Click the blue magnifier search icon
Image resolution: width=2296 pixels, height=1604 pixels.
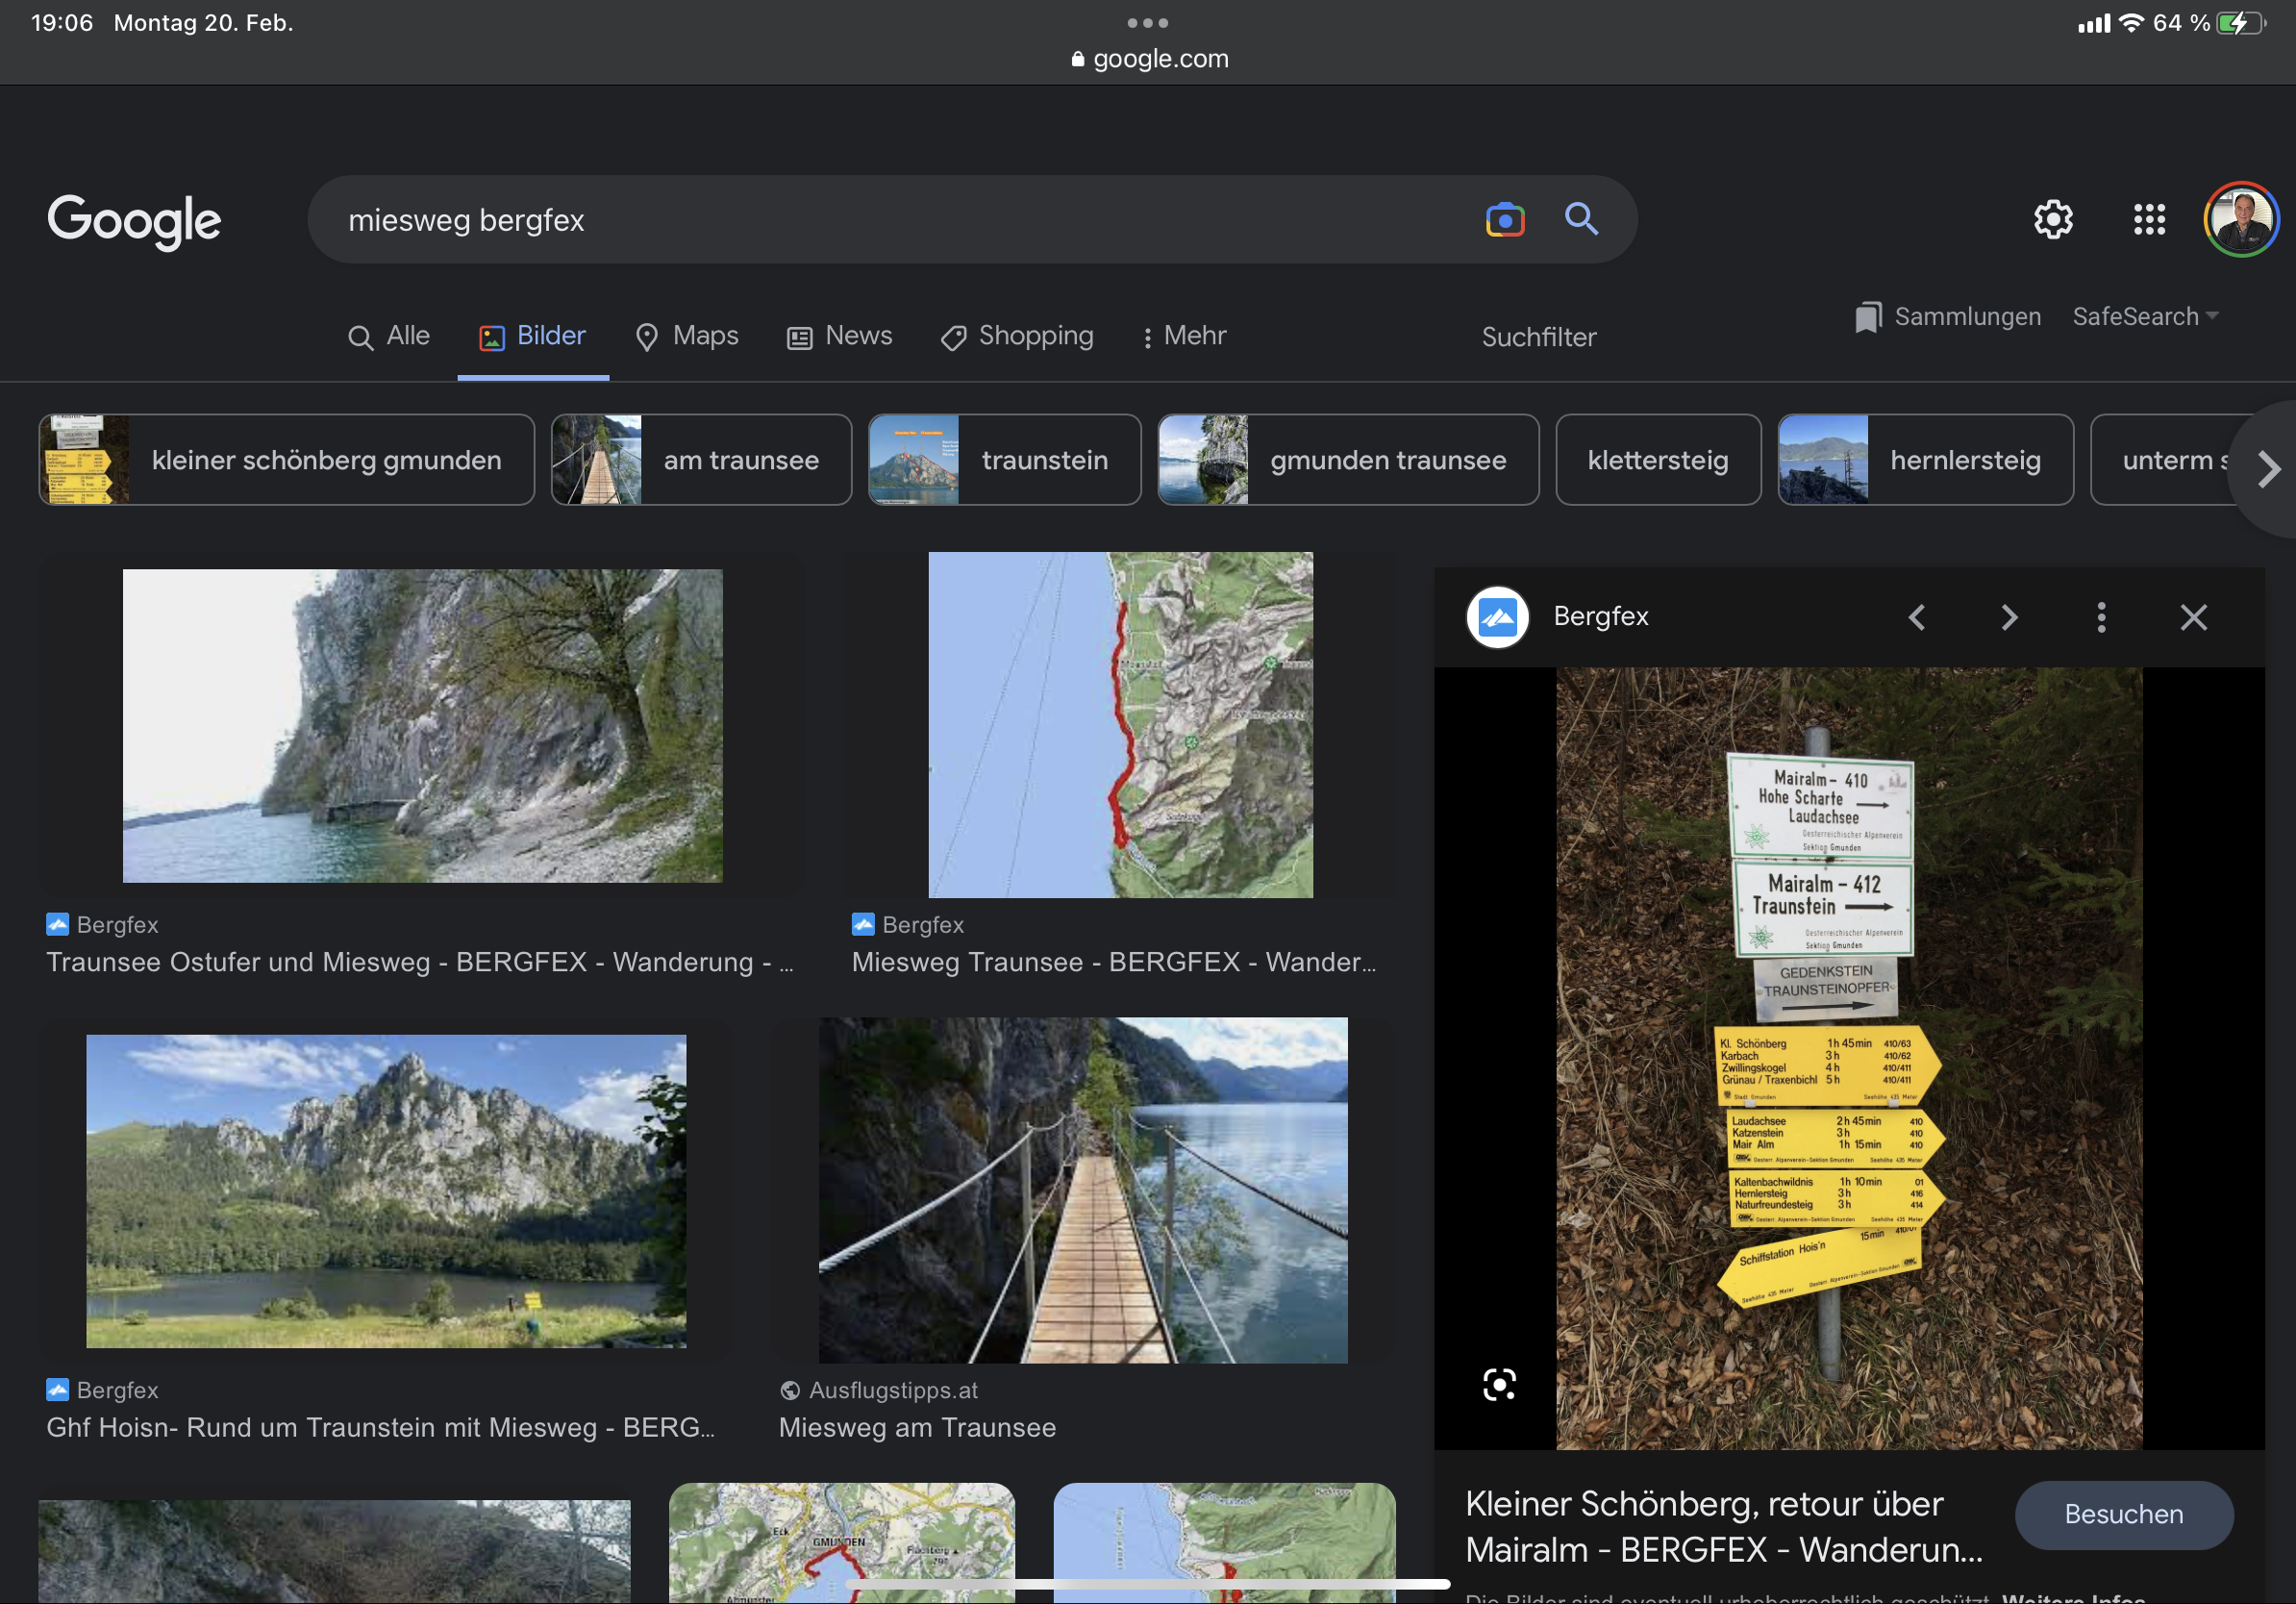[x=1581, y=218]
